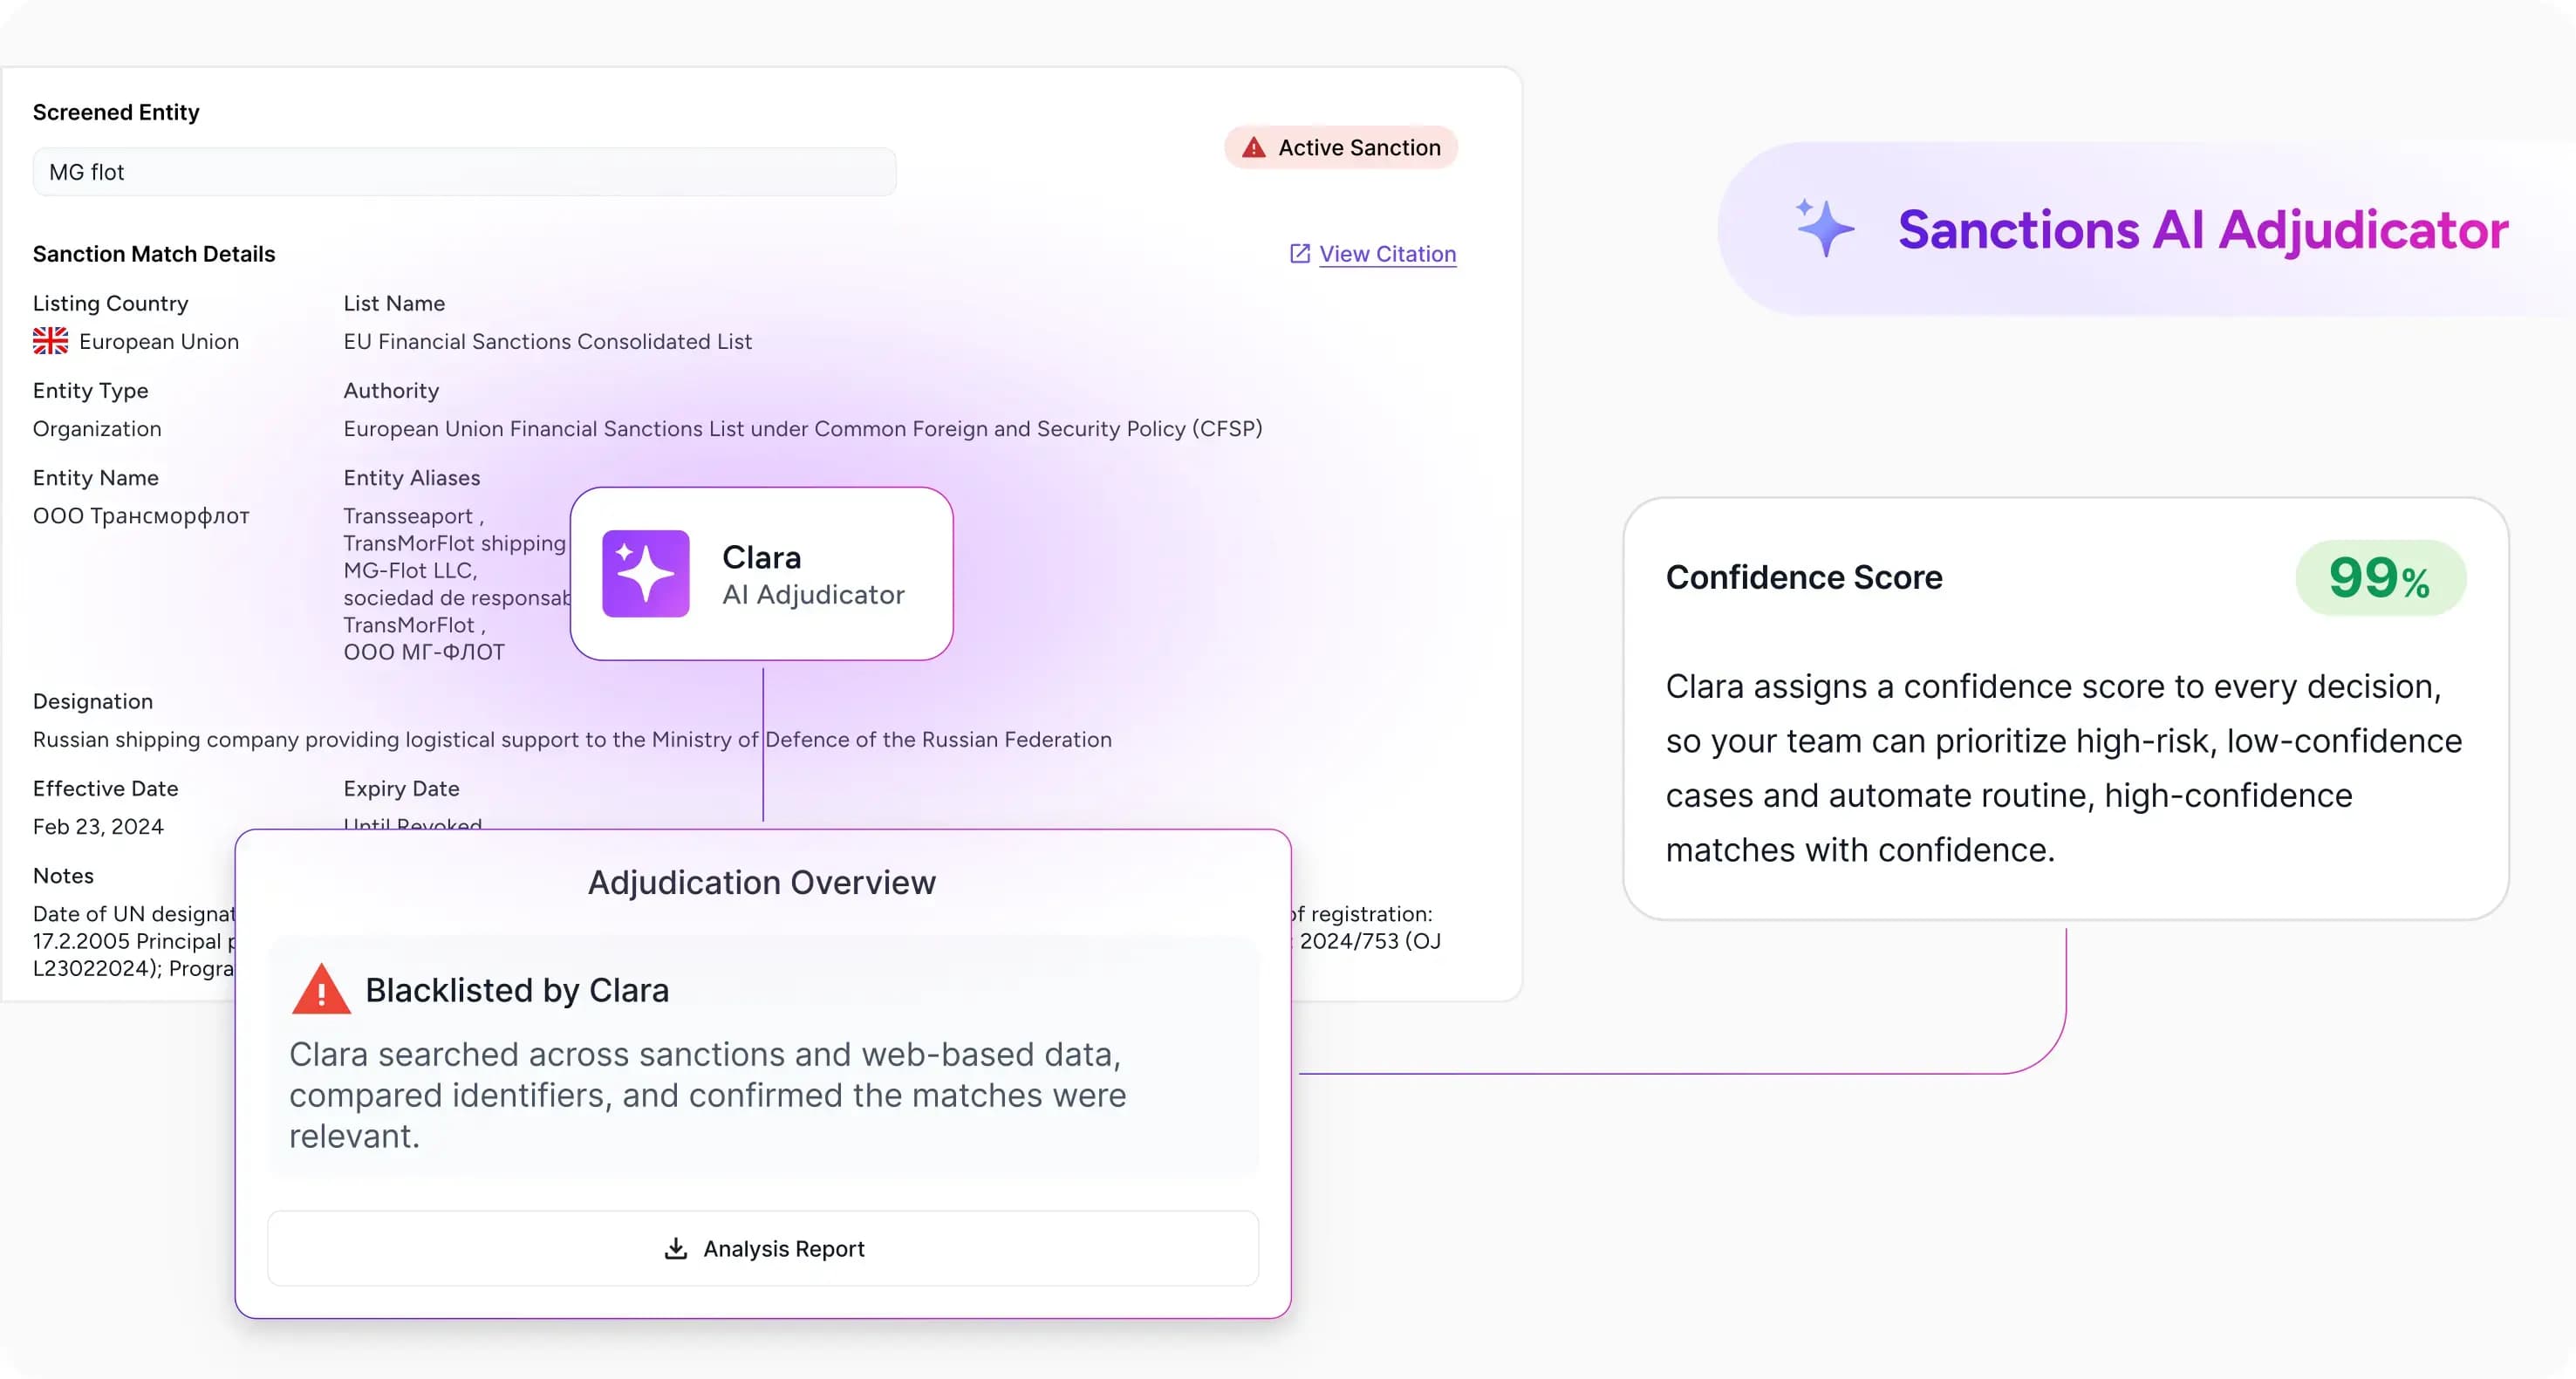Viewport: 2576px width, 1379px height.
Task: Click the external link icon beside View Citation
Action: pyautogui.click(x=1299, y=254)
